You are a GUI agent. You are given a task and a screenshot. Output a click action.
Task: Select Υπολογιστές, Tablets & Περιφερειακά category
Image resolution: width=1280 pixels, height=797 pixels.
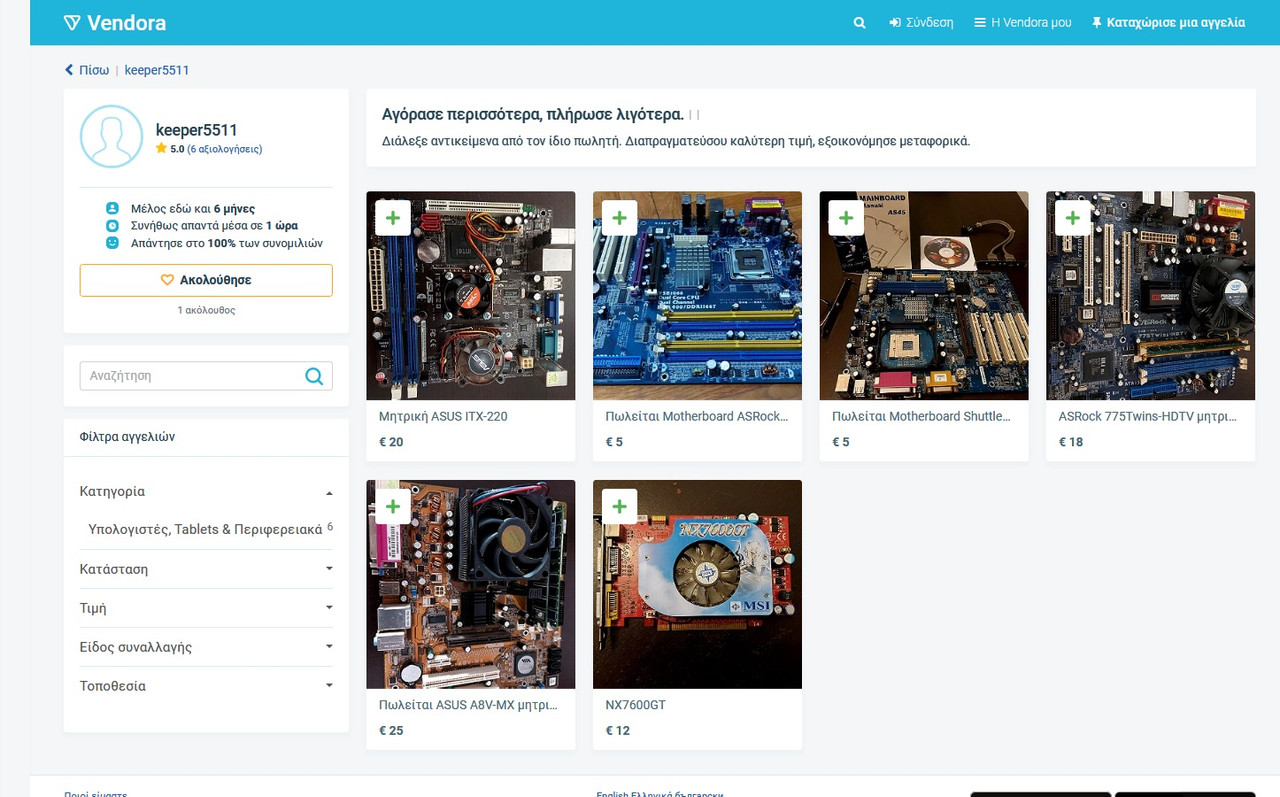coord(205,529)
